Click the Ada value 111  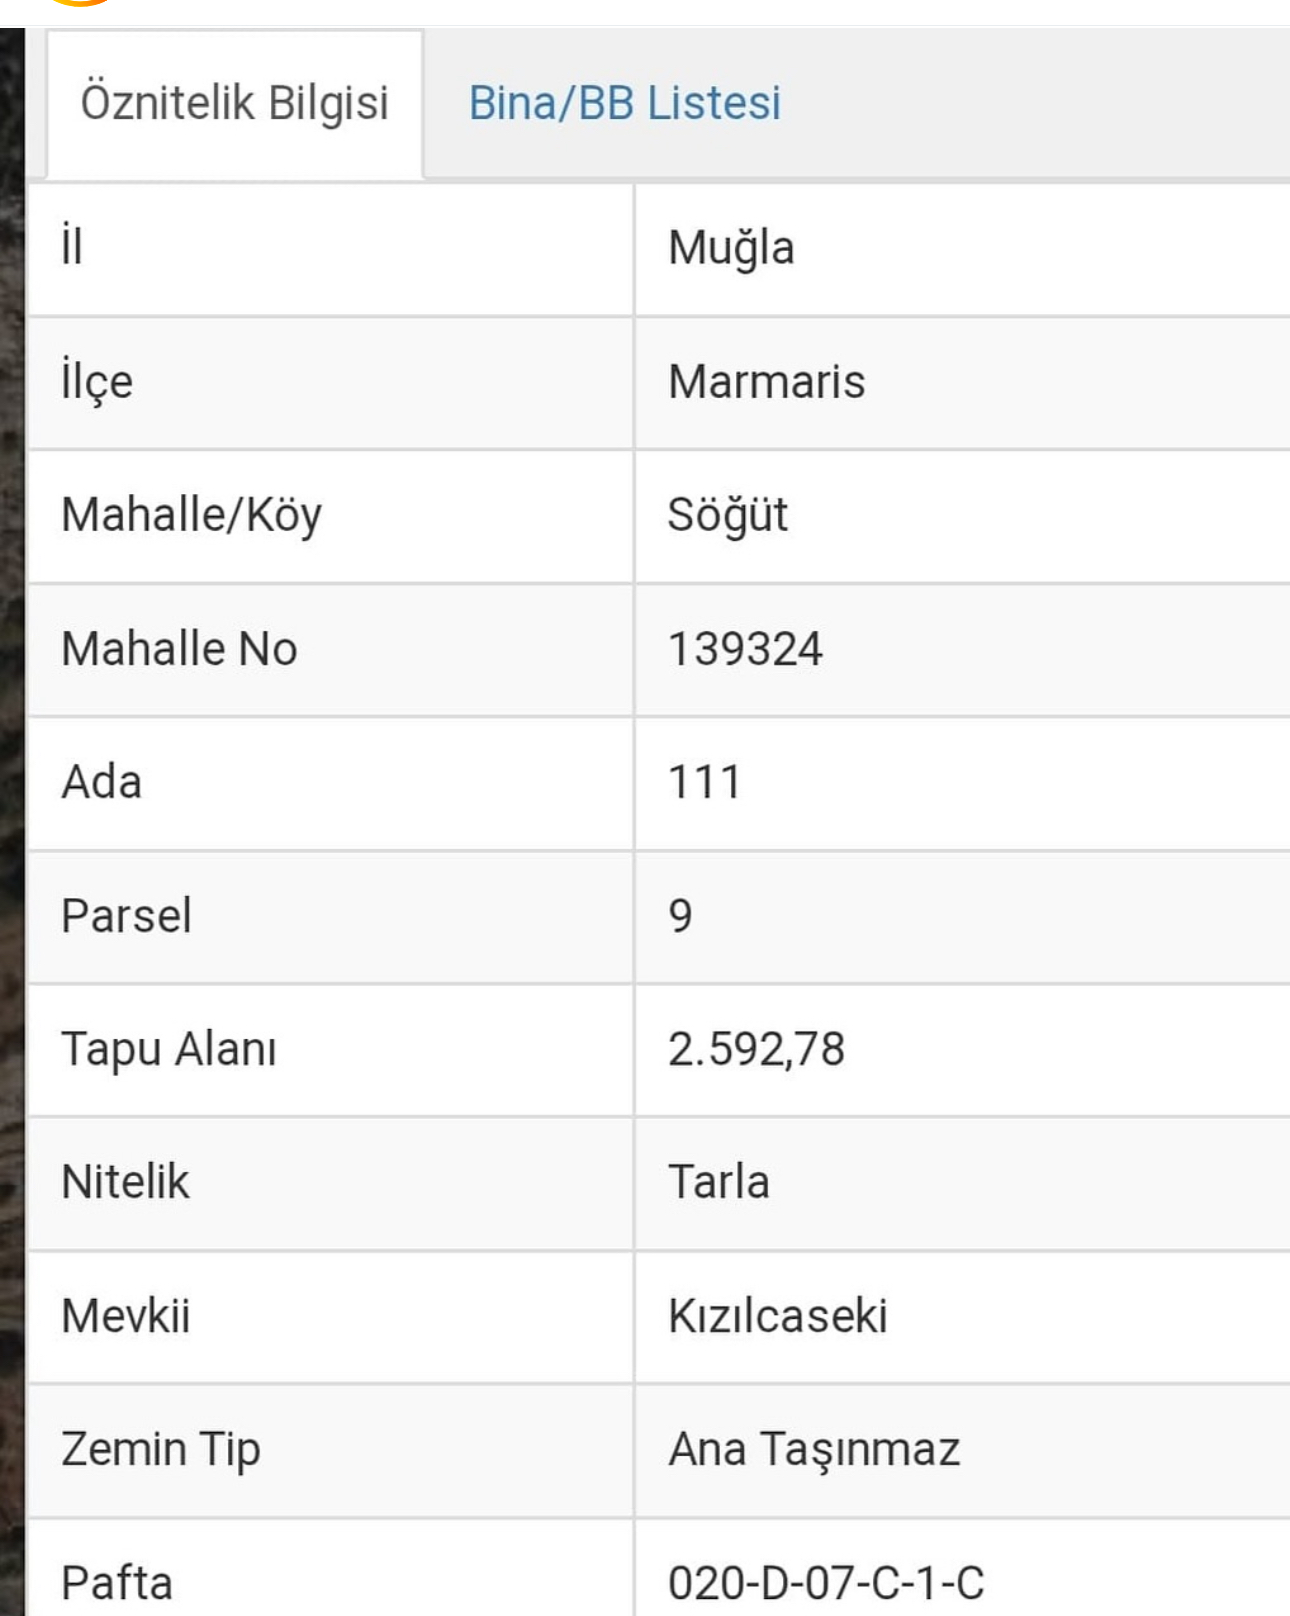(x=704, y=782)
